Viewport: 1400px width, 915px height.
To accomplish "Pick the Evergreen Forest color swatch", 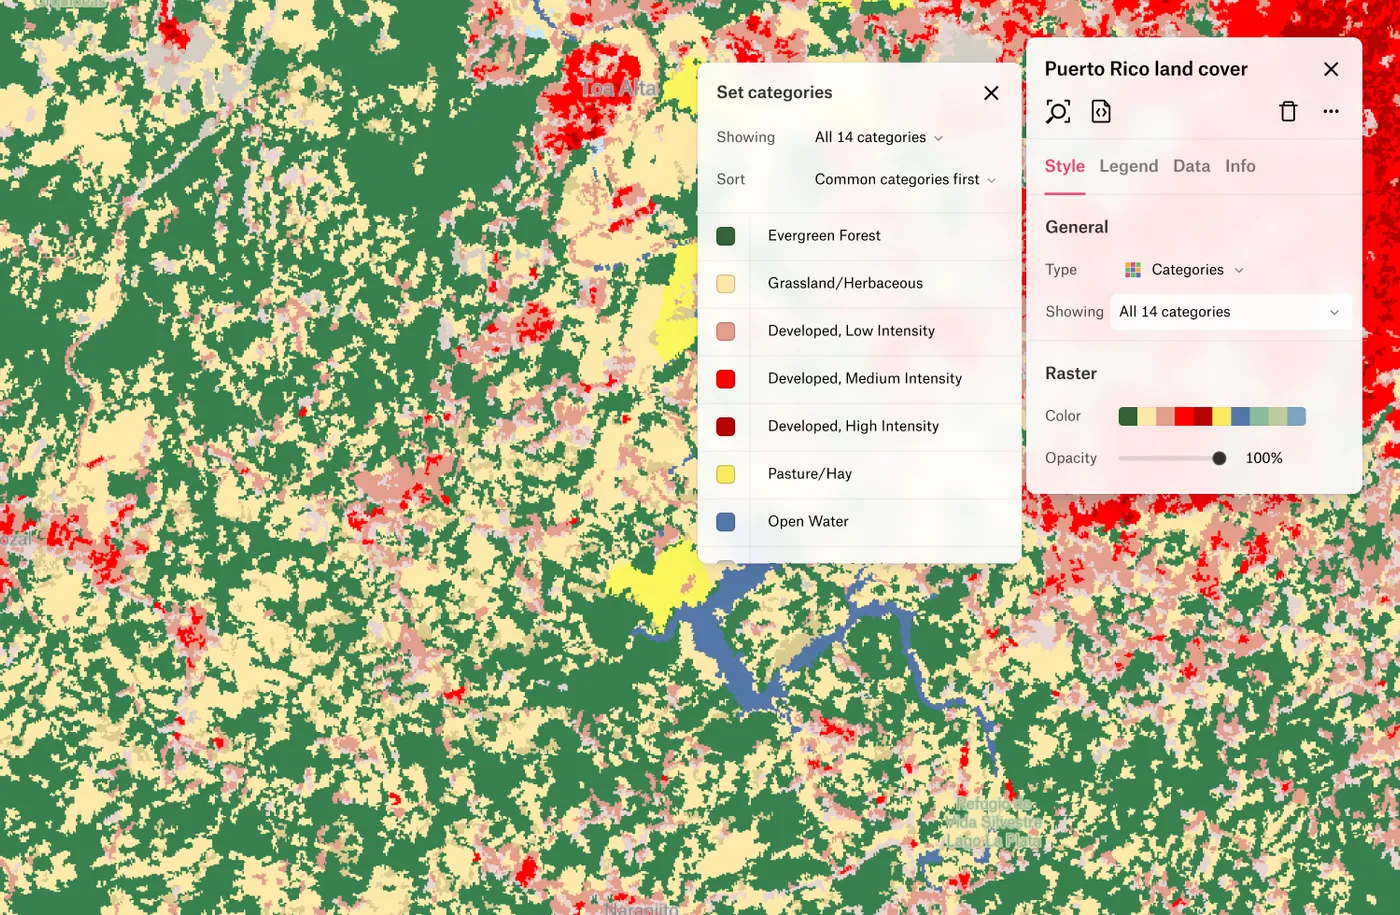I will pyautogui.click(x=726, y=236).
